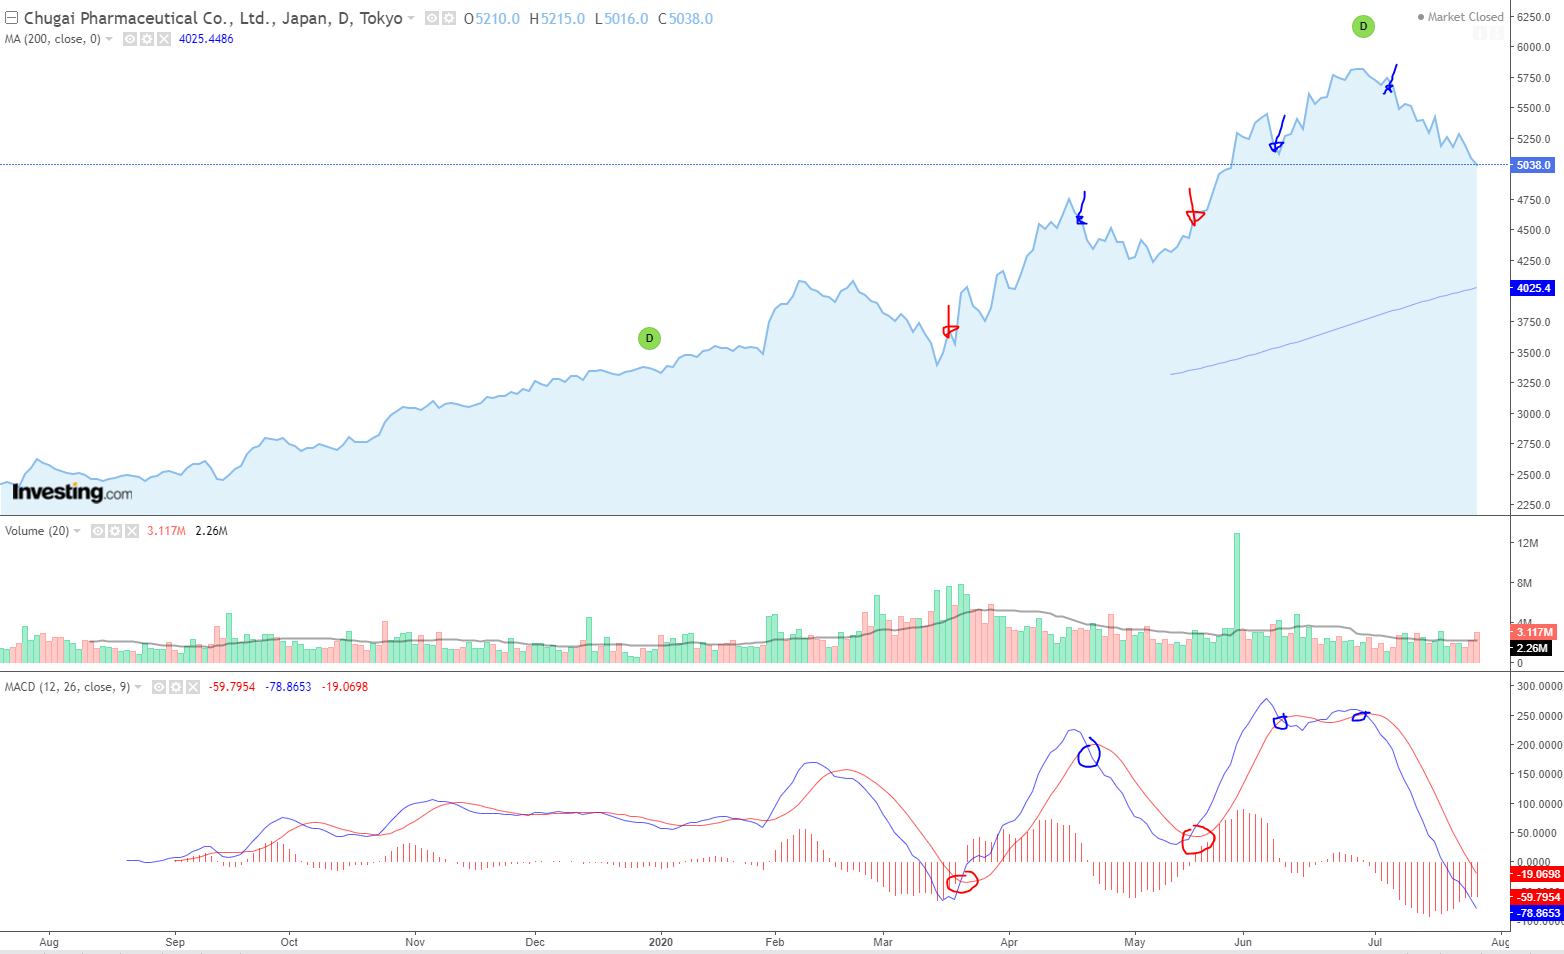Screen dimensions: 1564x954
Task: Collapse the Chugai Pharmaceutical legend box
Action: (11, 18)
